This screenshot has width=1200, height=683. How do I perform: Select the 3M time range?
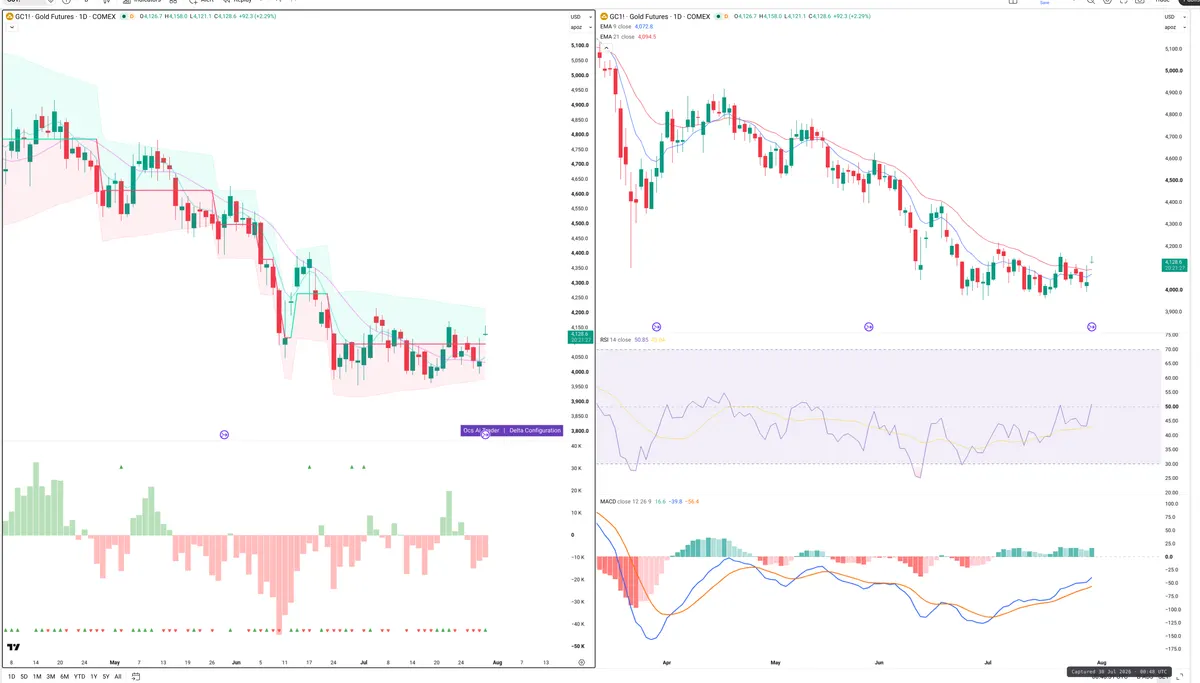[50, 676]
